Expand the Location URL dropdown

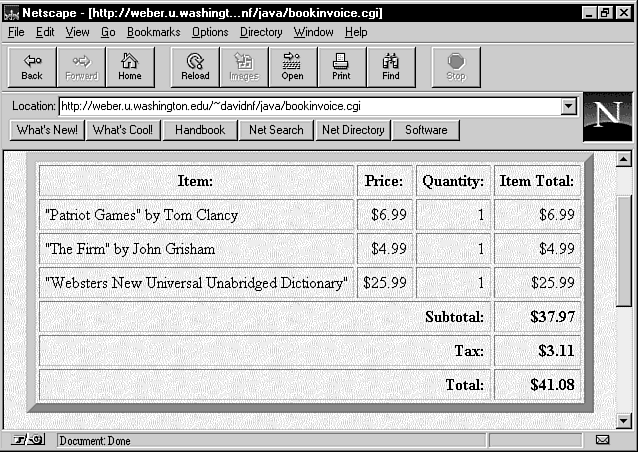click(x=569, y=106)
